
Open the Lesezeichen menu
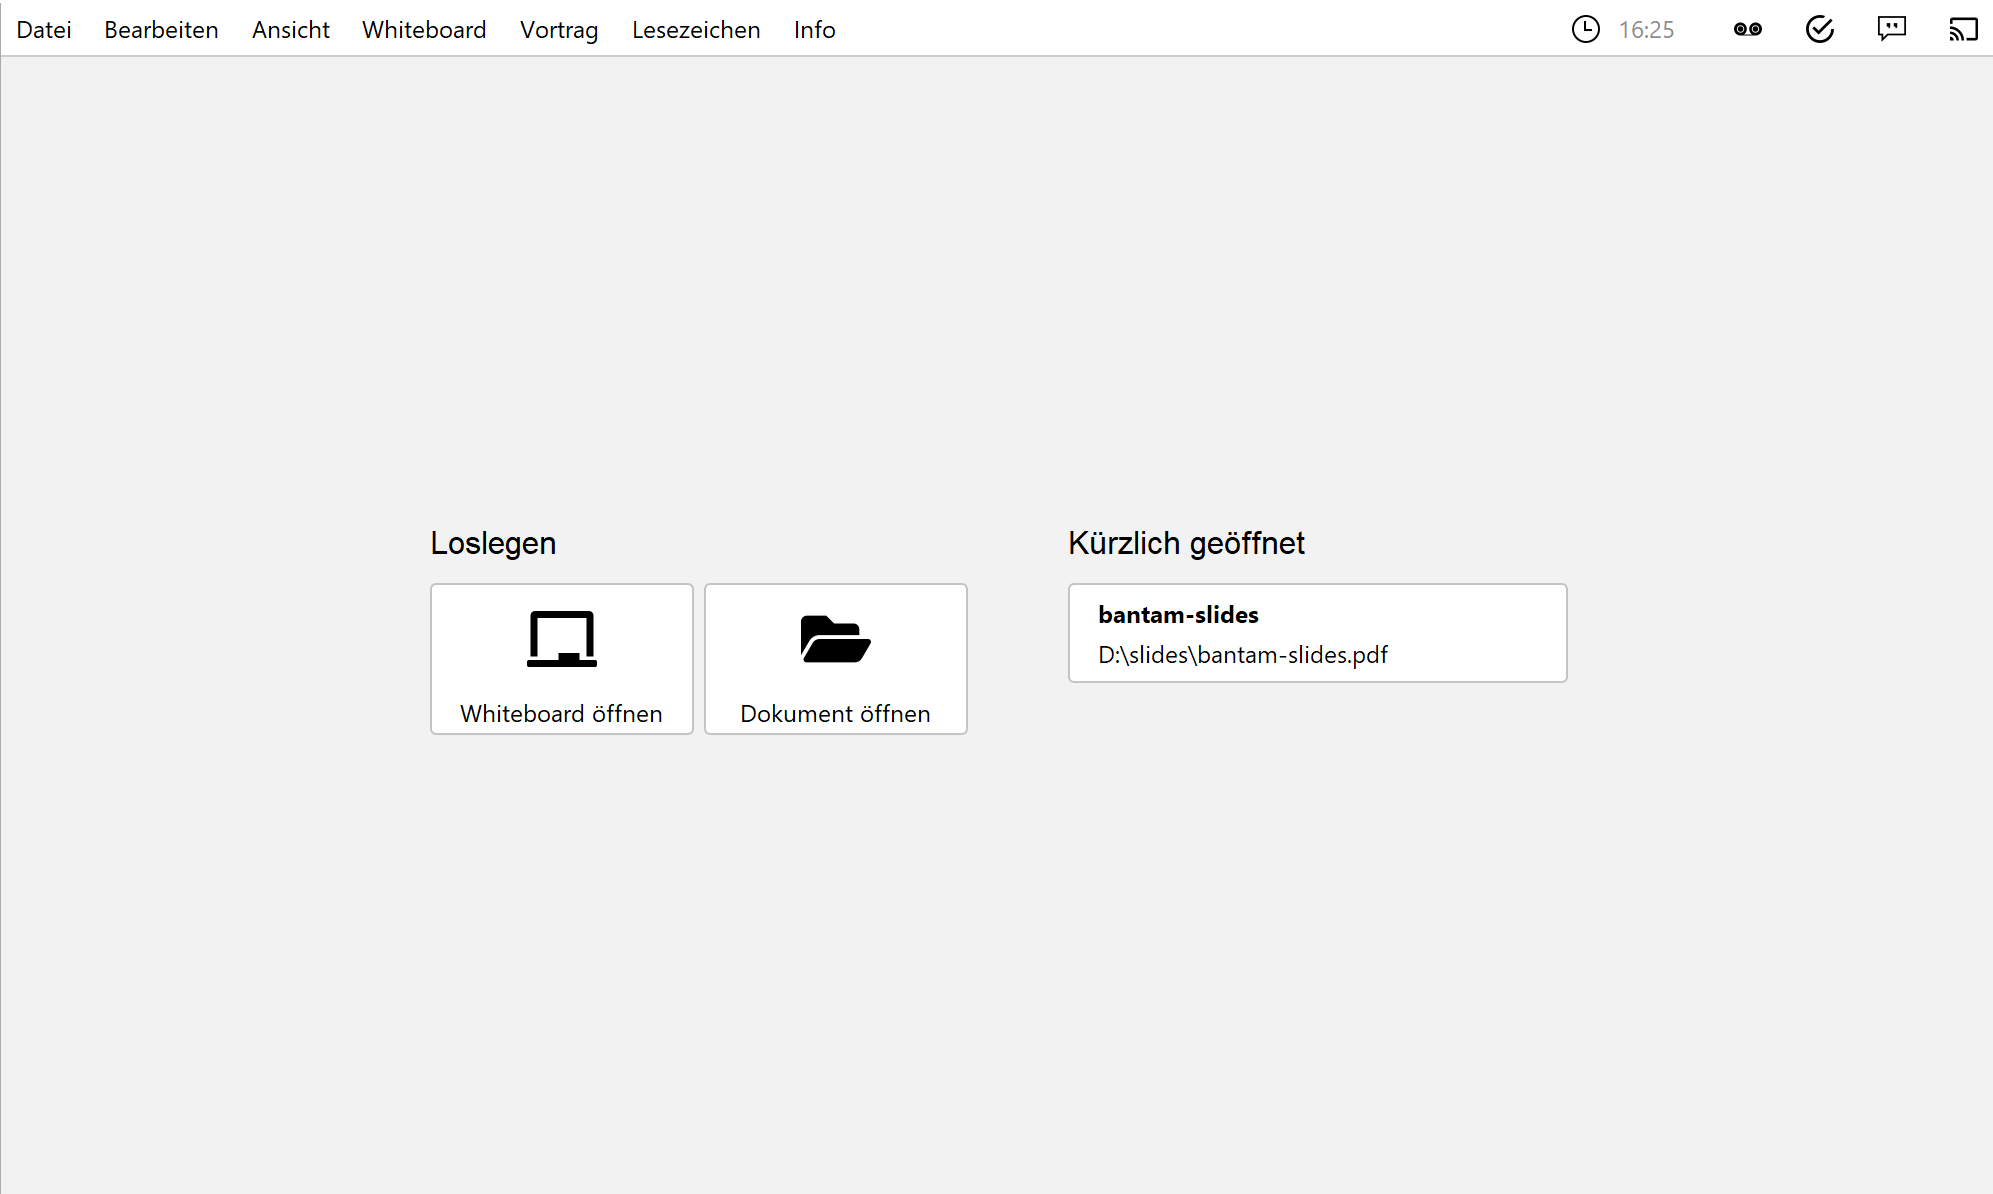click(696, 30)
